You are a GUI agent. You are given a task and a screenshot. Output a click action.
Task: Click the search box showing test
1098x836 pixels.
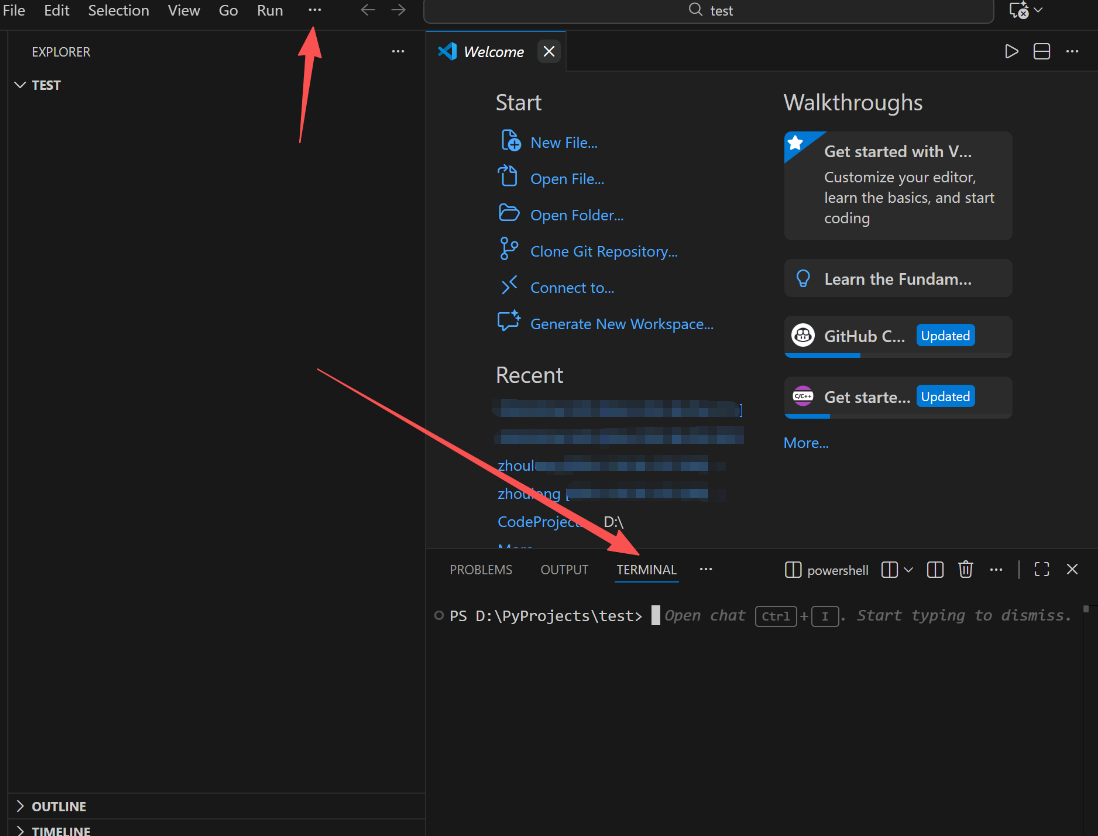coord(709,10)
